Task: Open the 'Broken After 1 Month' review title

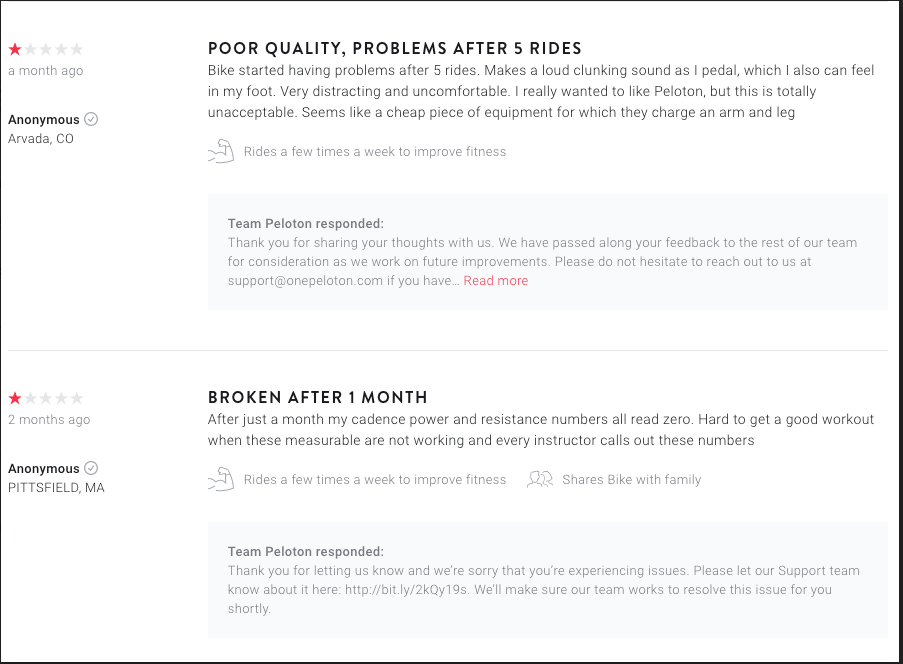Action: pos(318,397)
